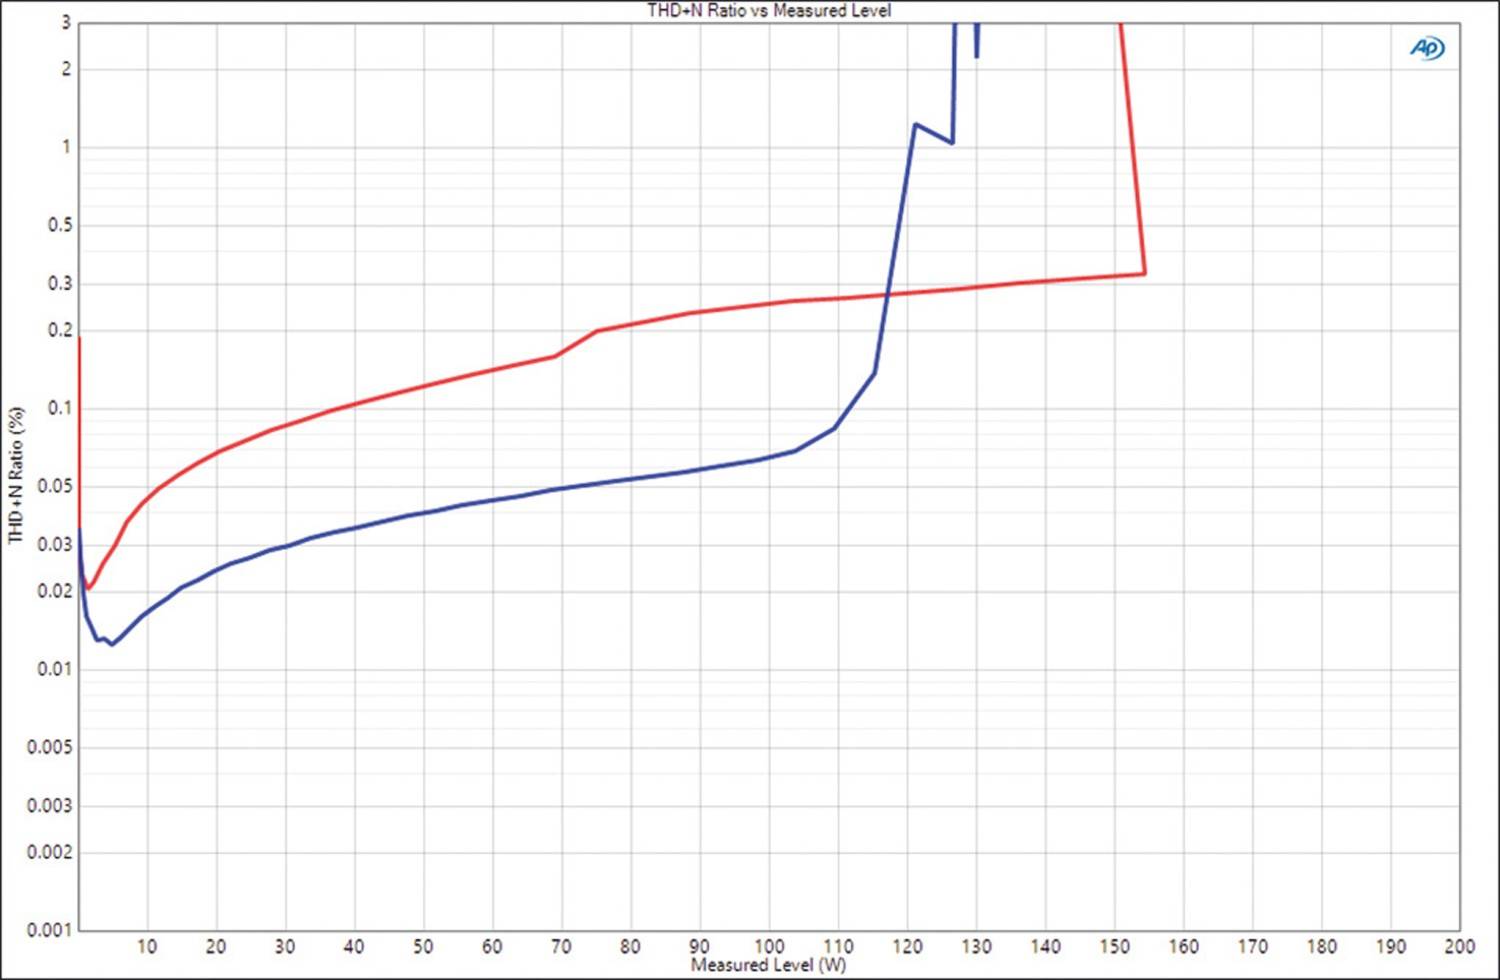1500x980 pixels.
Task: Click the red curve's peak corner near 155 W
Action: point(1144,273)
